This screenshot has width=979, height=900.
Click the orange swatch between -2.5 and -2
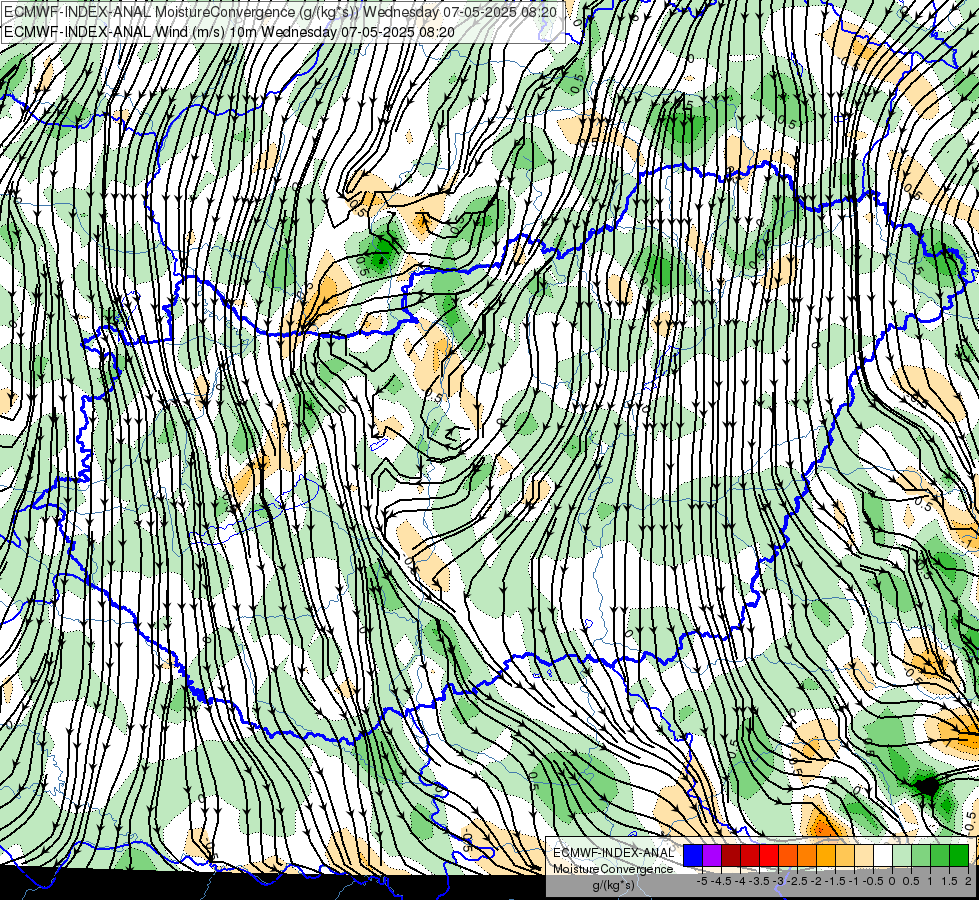(x=807, y=856)
